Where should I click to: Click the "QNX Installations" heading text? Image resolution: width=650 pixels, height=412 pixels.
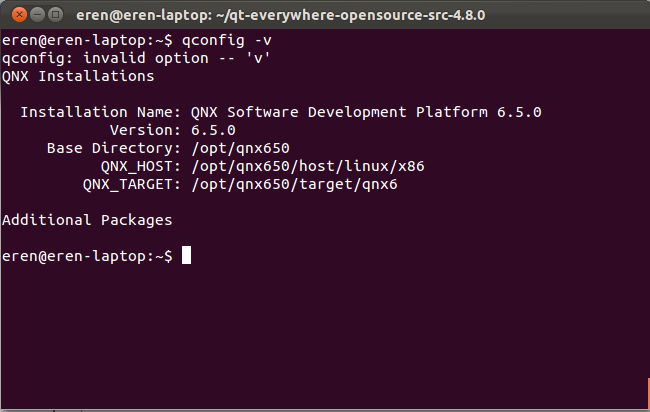(78, 76)
